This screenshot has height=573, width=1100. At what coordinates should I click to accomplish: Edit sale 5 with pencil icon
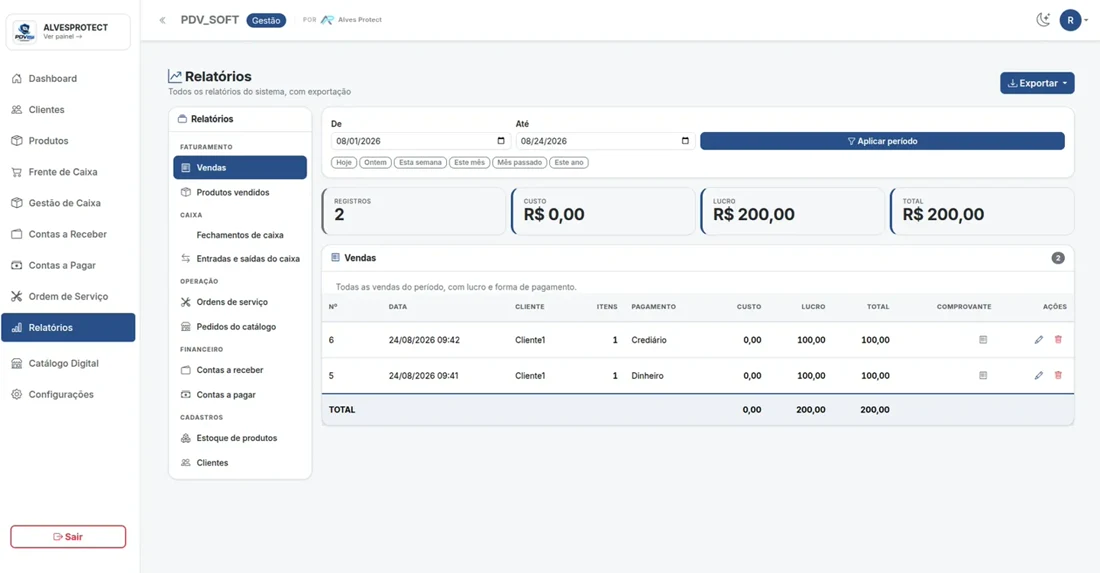point(1038,375)
